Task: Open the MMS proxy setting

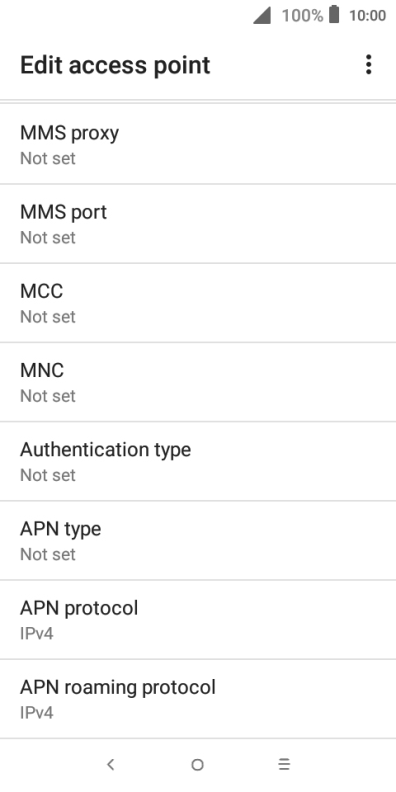Action: [x=198, y=144]
